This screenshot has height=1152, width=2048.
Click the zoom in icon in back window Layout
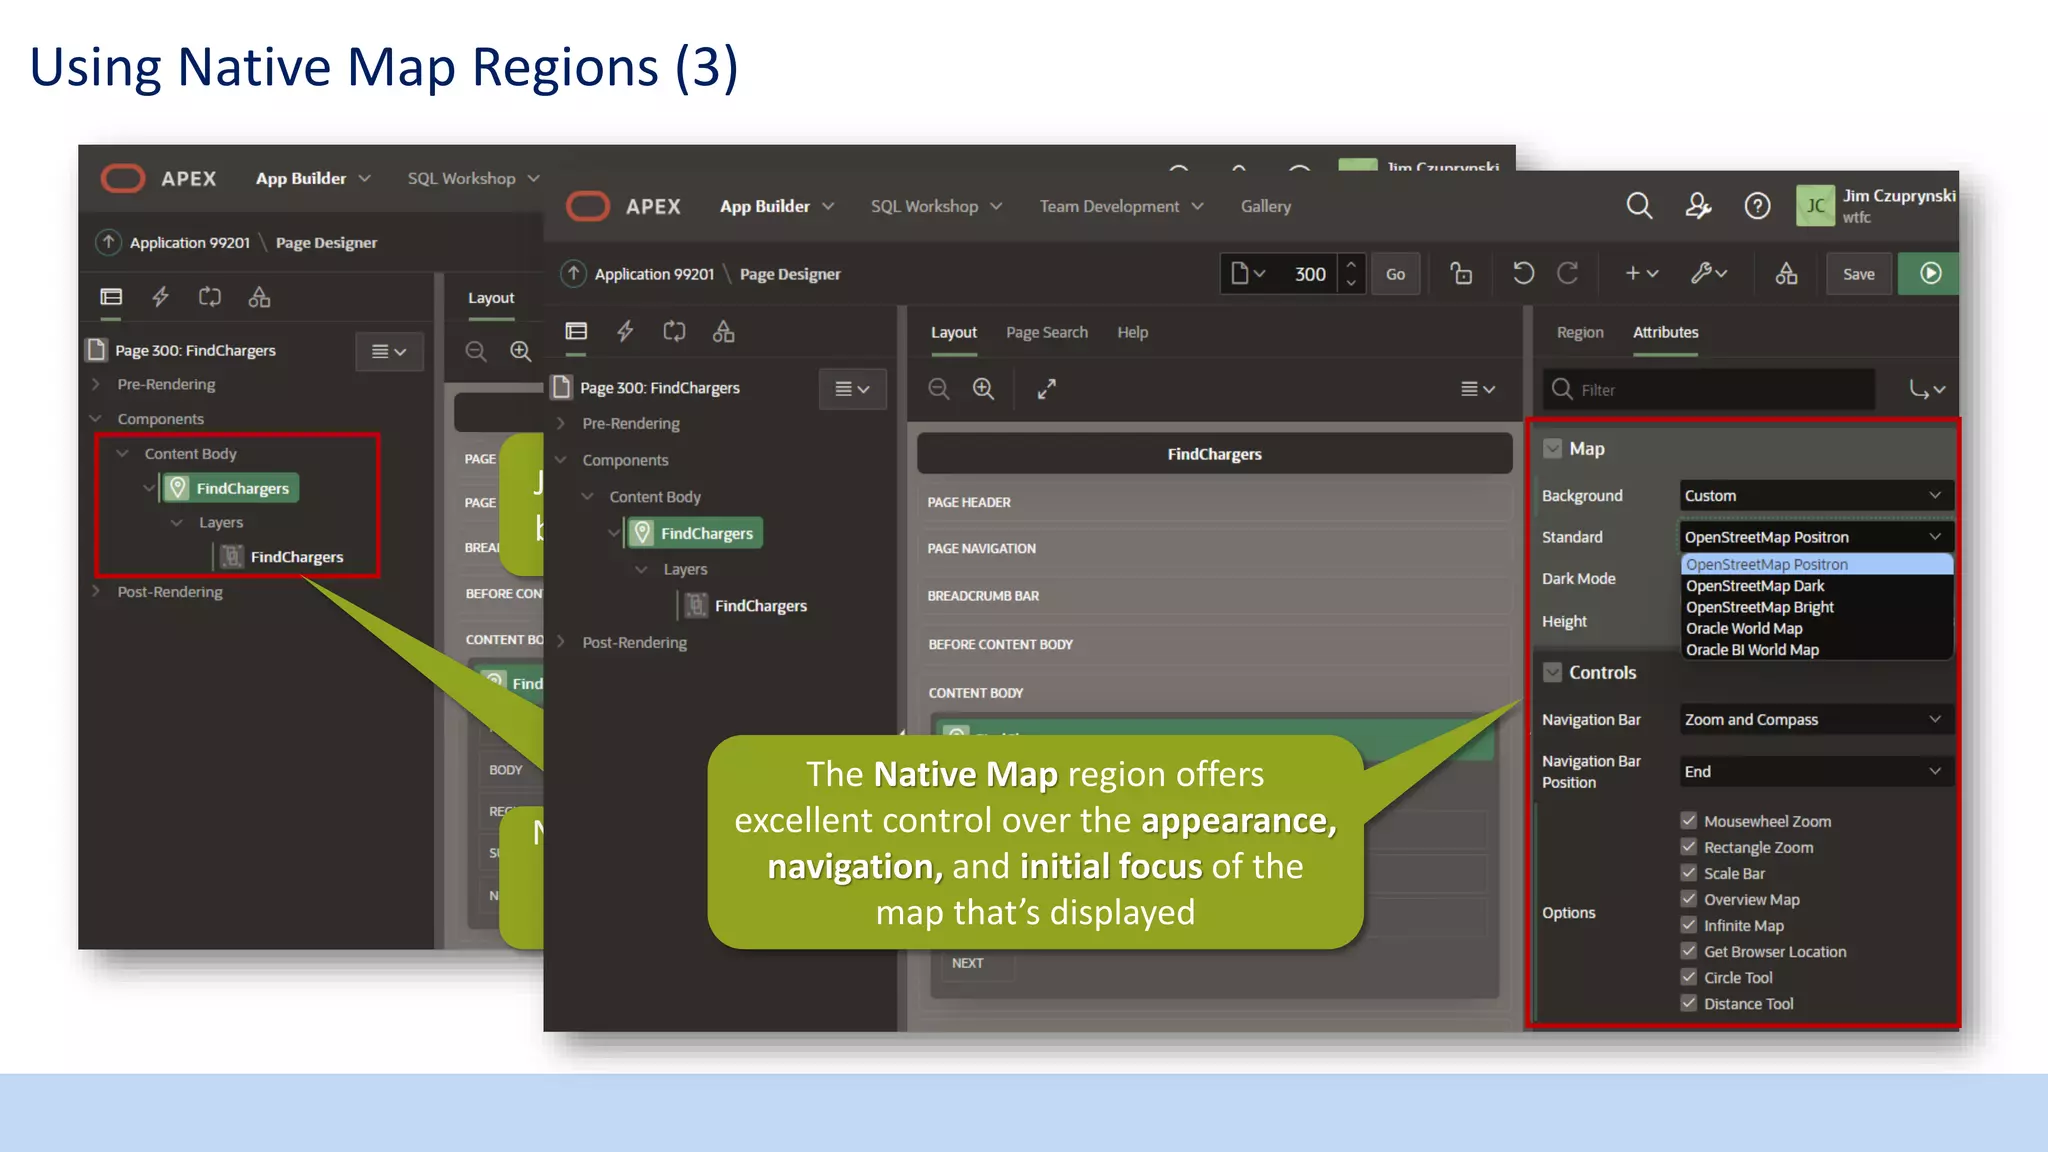[521, 351]
